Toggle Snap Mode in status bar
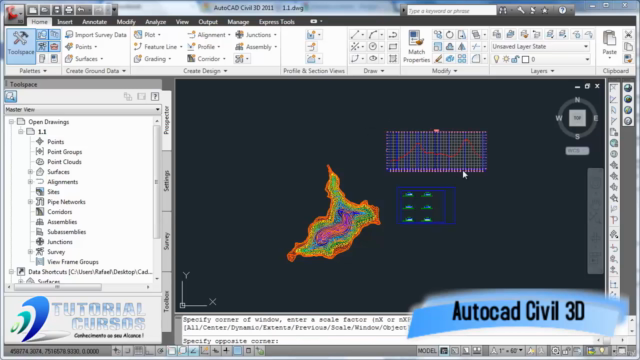The height and width of the screenshot is (360, 640). coord(128,351)
